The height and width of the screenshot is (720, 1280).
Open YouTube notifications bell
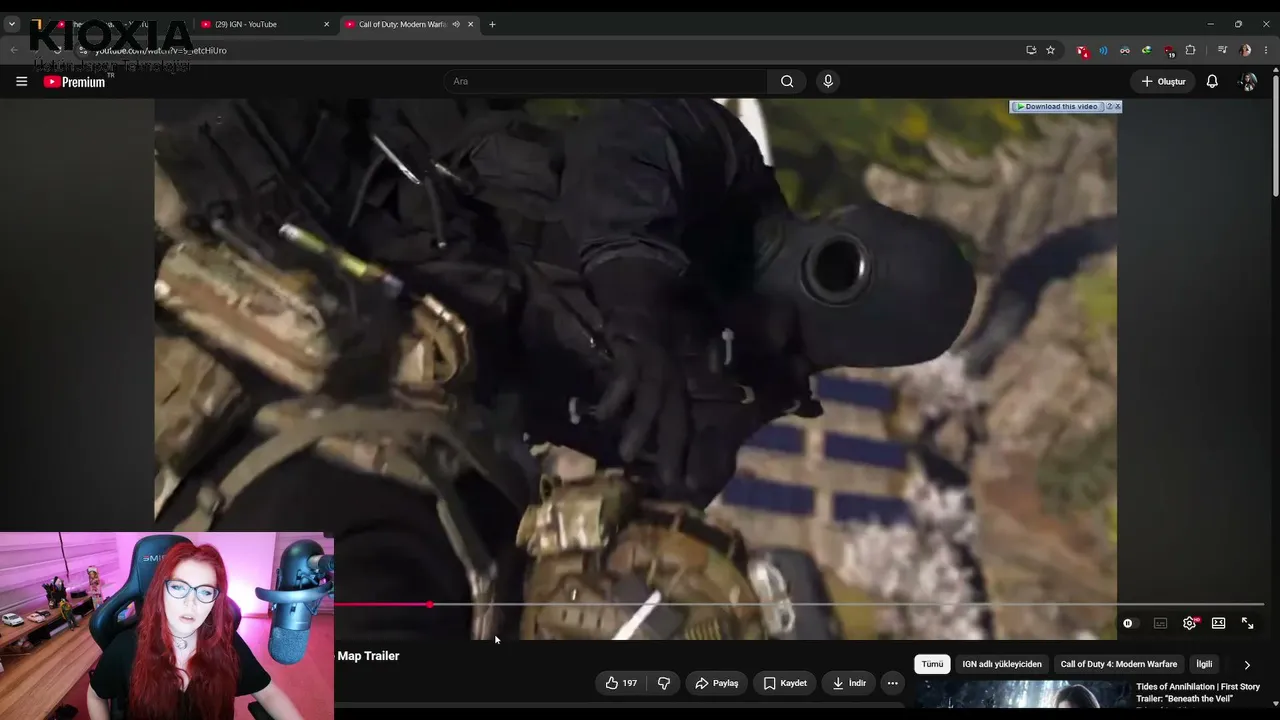1212,81
